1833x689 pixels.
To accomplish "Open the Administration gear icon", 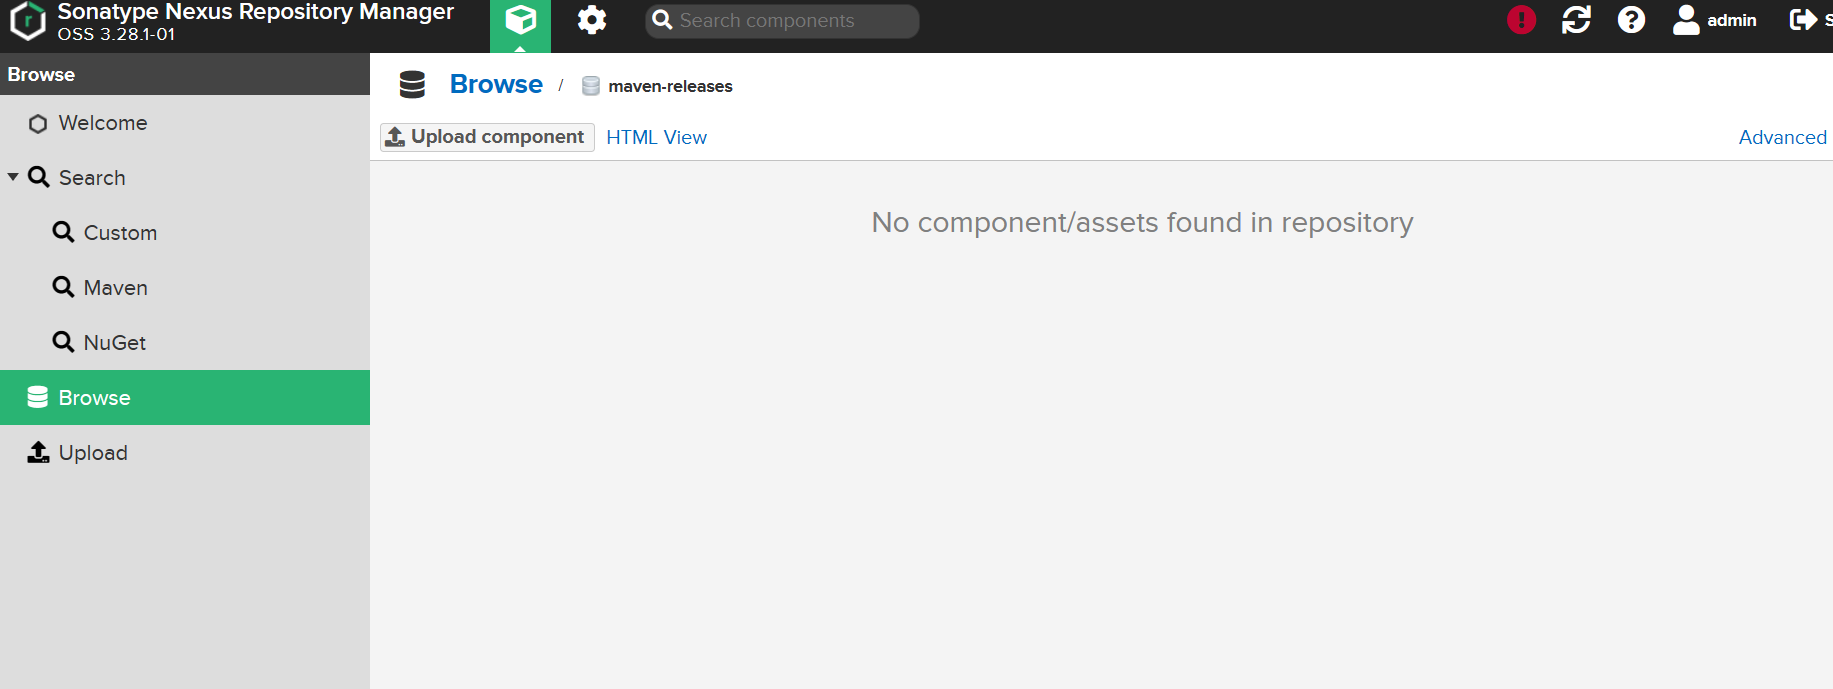I will (592, 21).
